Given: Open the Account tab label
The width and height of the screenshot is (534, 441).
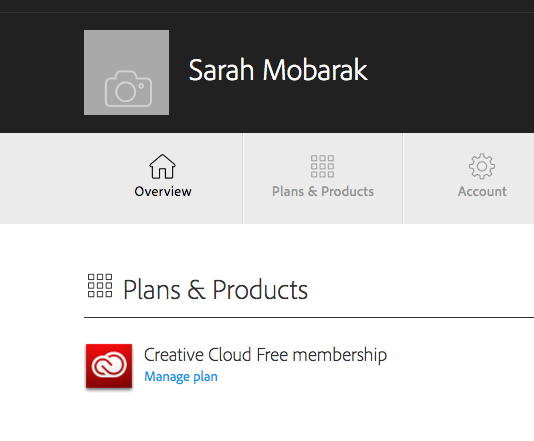Looking at the screenshot, I should (482, 191).
